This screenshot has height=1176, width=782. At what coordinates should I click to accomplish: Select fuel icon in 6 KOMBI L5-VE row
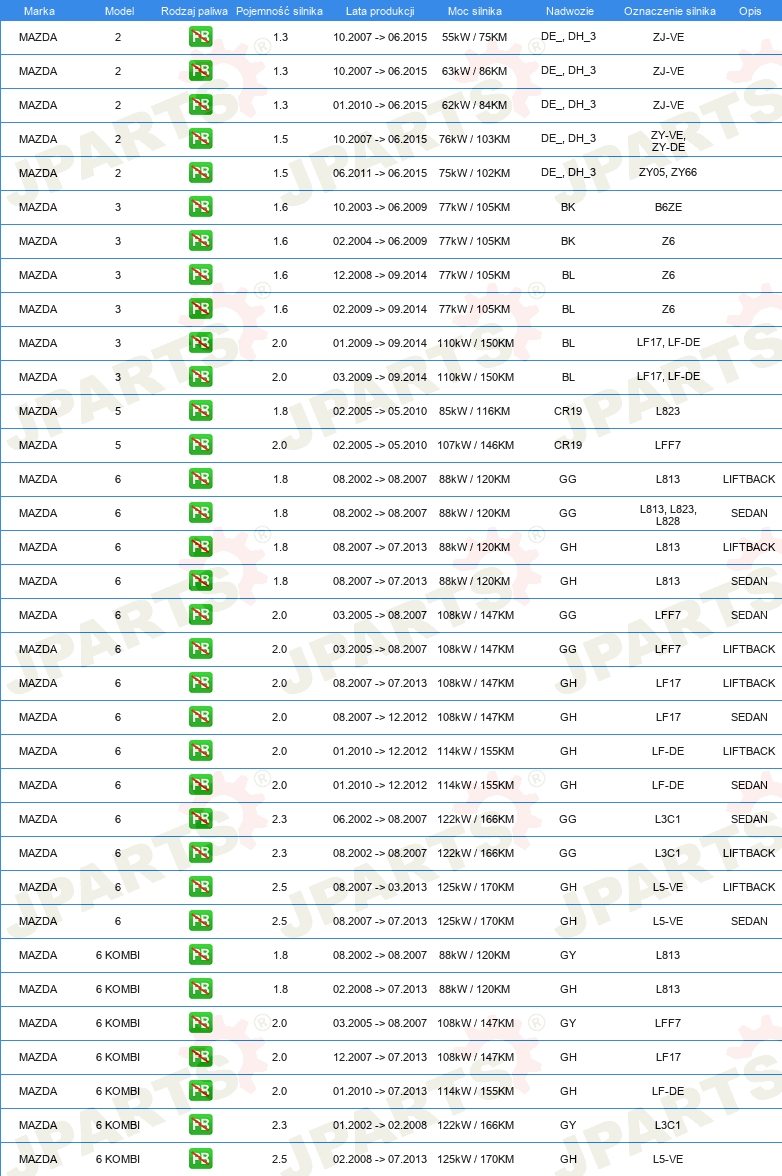pos(200,1159)
